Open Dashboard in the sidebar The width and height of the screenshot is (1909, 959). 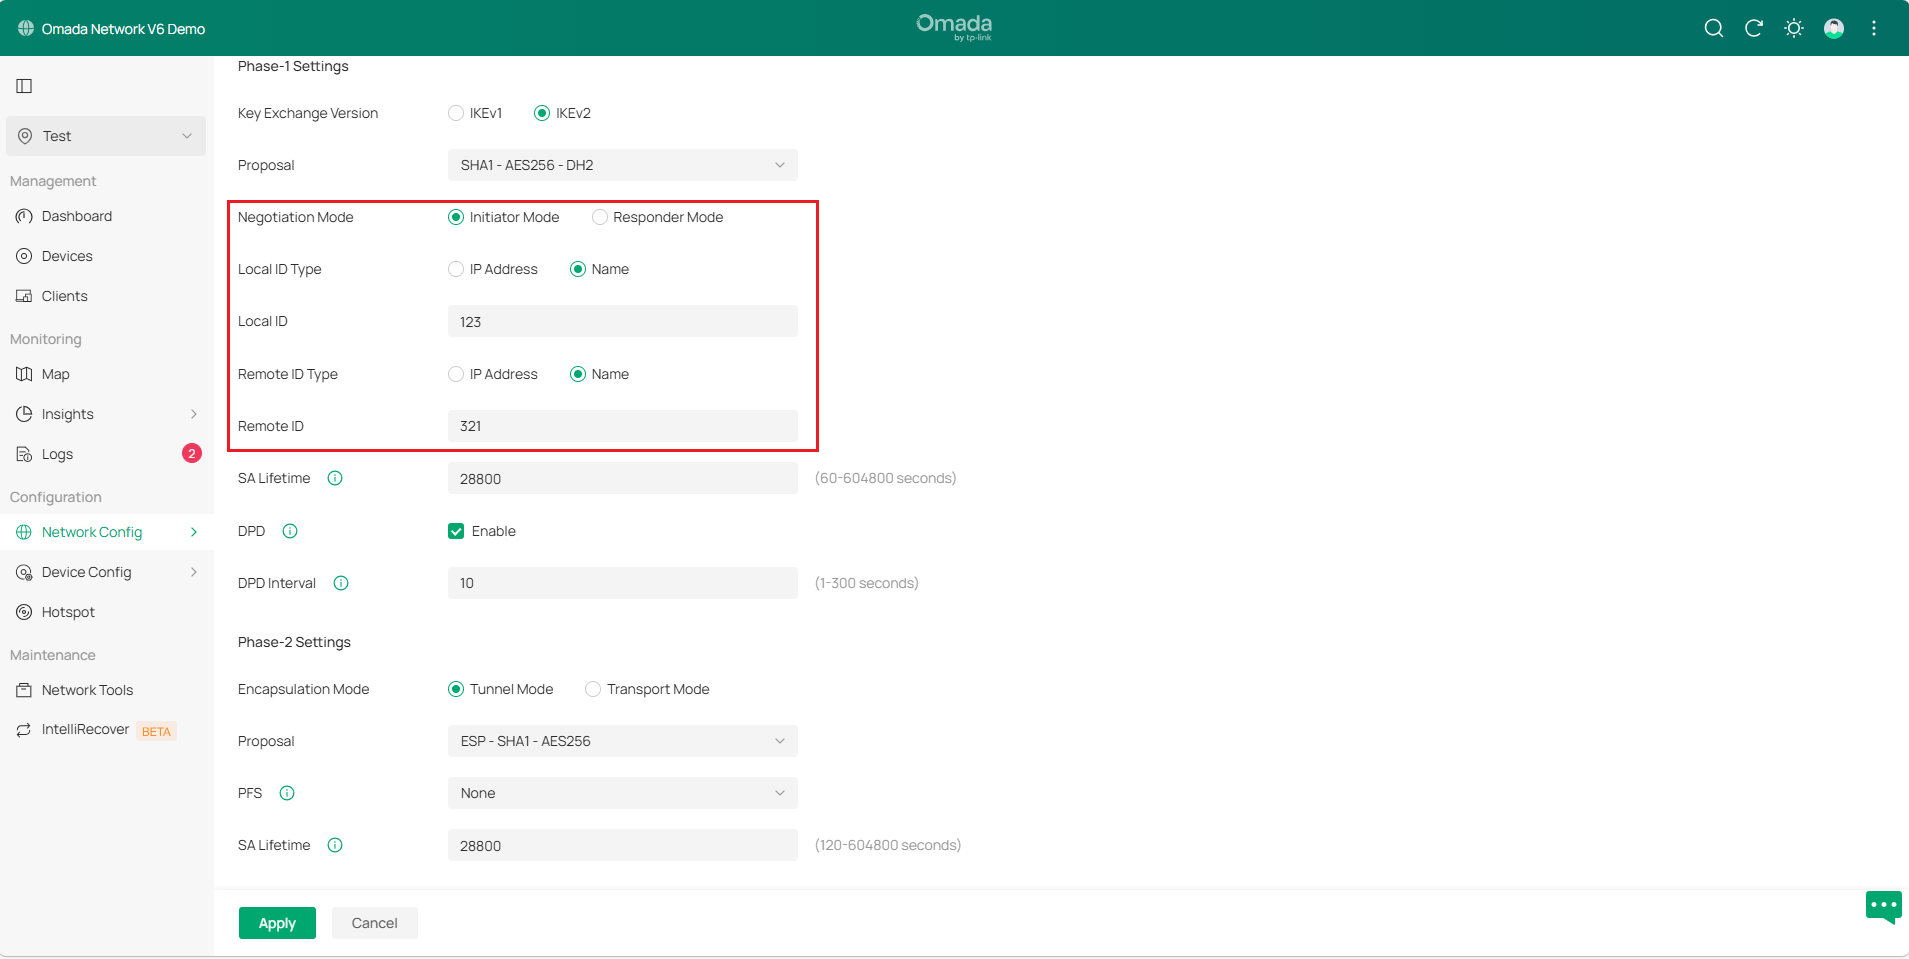(77, 216)
